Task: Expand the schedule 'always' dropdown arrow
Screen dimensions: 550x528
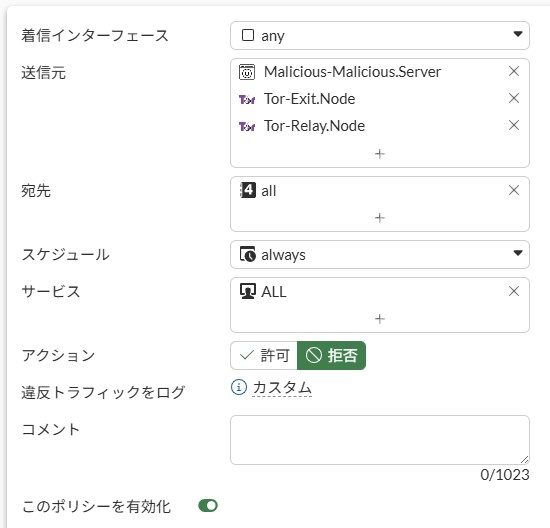Action: tap(518, 253)
